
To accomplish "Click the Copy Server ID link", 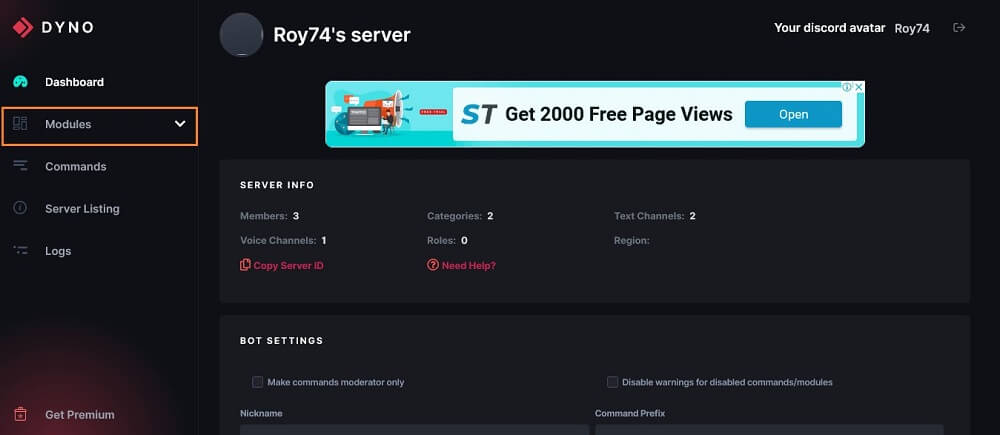I will 288,265.
